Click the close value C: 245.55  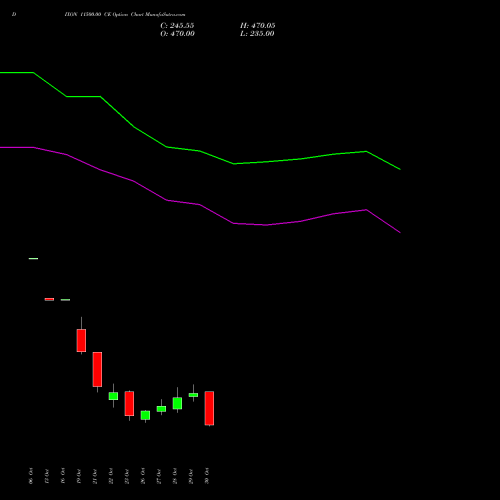coord(177,26)
